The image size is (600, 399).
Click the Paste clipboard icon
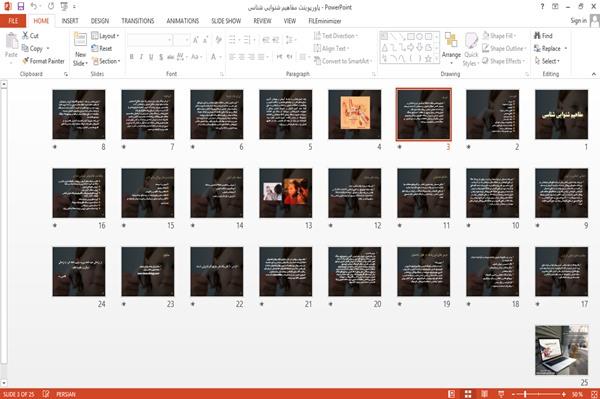[x=11, y=41]
